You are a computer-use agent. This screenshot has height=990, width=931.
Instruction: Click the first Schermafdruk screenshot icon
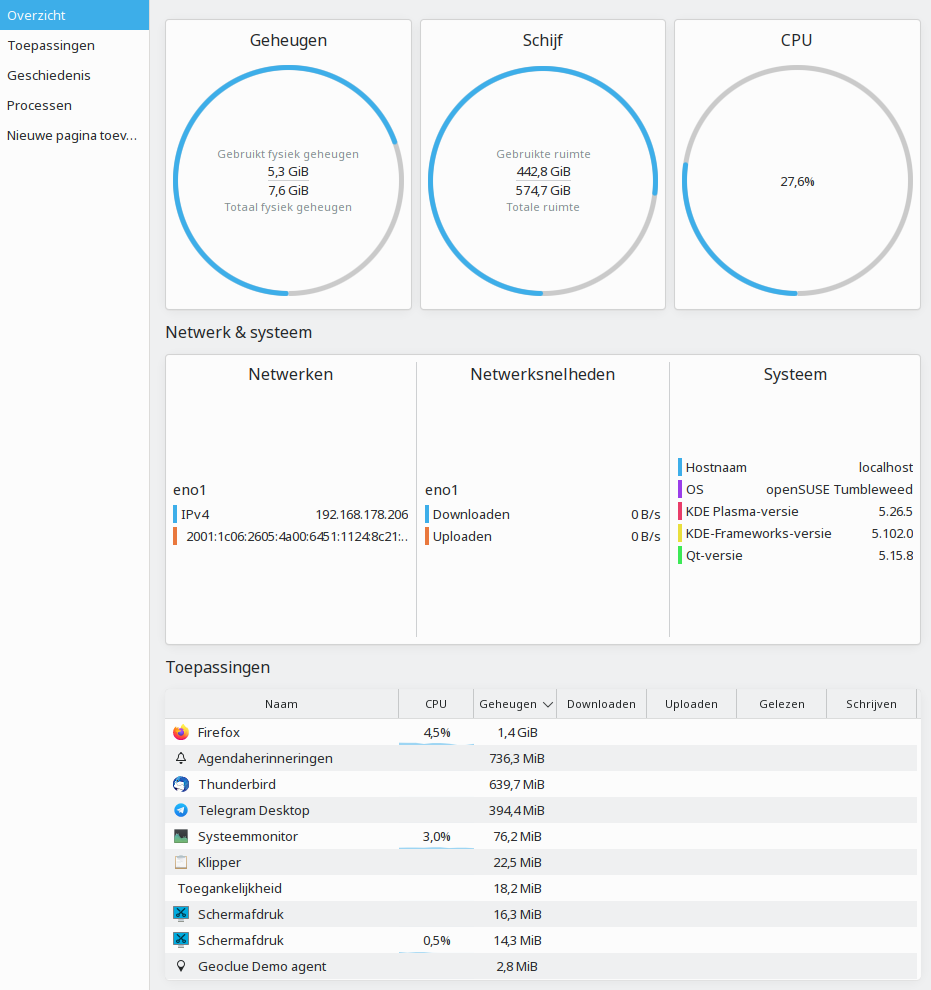click(x=181, y=914)
